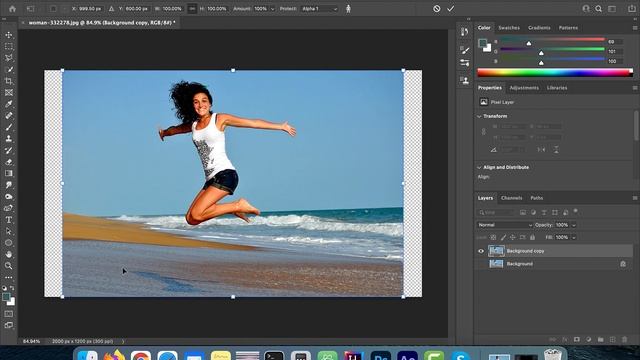Open the Normal blend mode dropdown
This screenshot has width=640, height=360.
pos(505,225)
